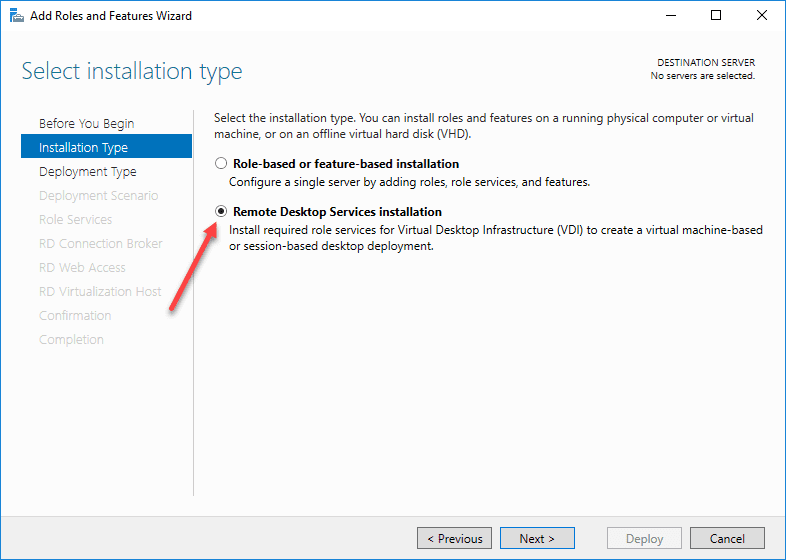This screenshot has width=786, height=560.
Task: Close the Add Roles and Features Wizard
Action: (x=762, y=15)
